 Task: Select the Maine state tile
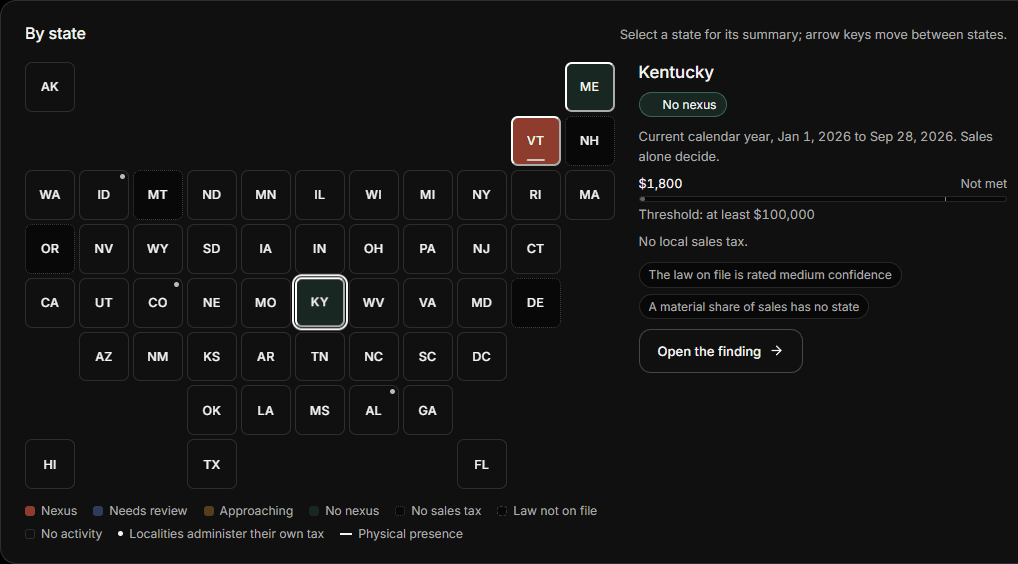(x=590, y=87)
